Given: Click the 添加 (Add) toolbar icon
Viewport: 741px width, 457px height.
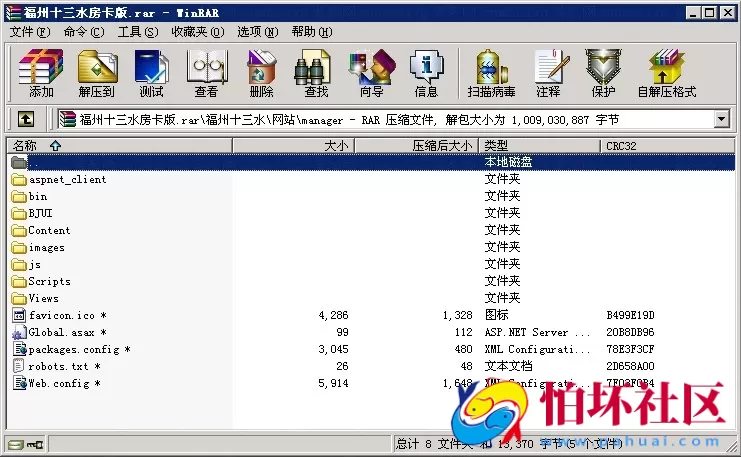Looking at the screenshot, I should pos(41,73).
